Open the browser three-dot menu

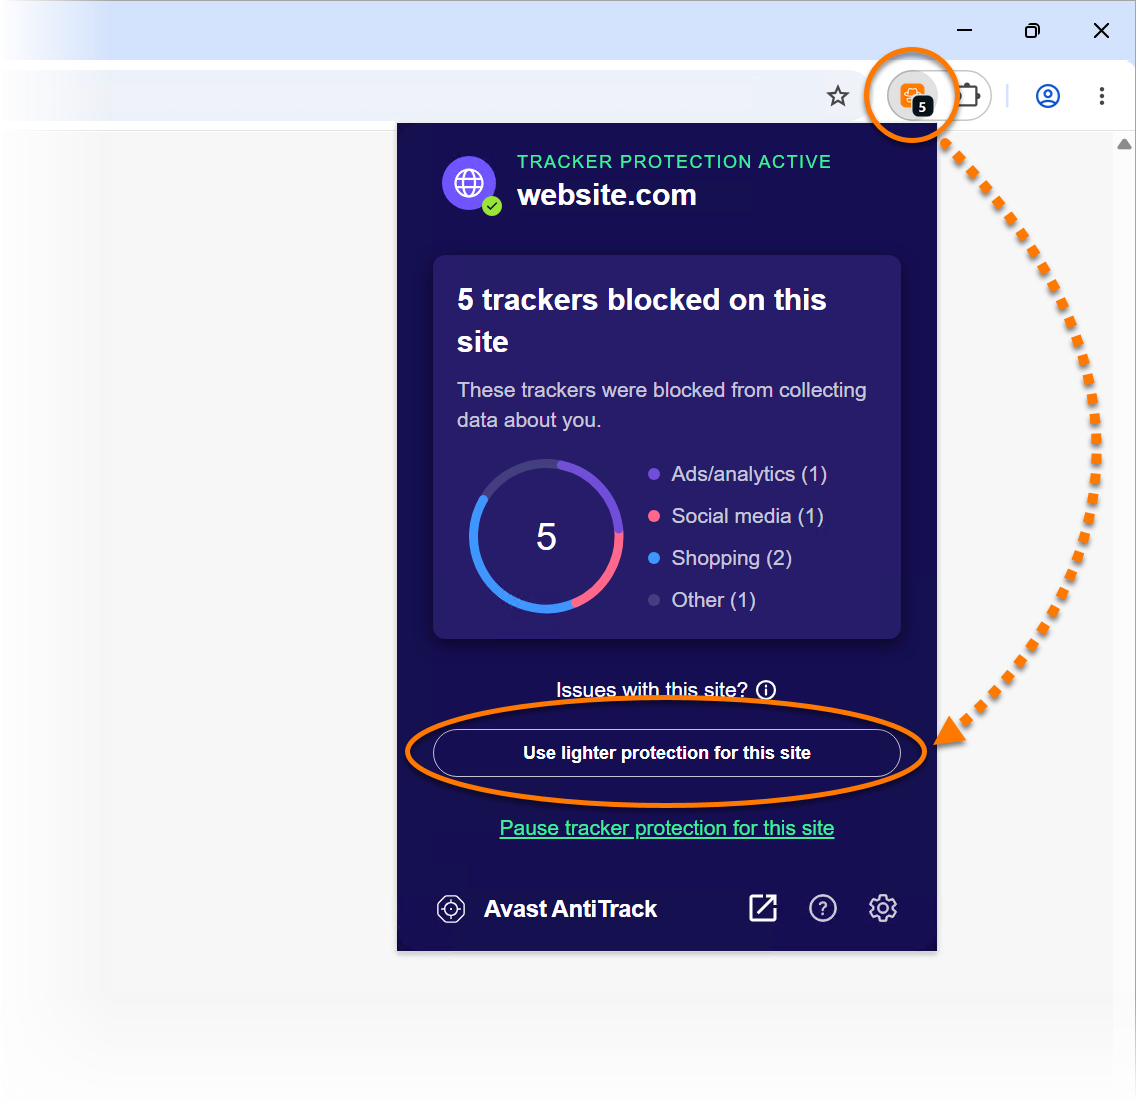coord(1101,96)
